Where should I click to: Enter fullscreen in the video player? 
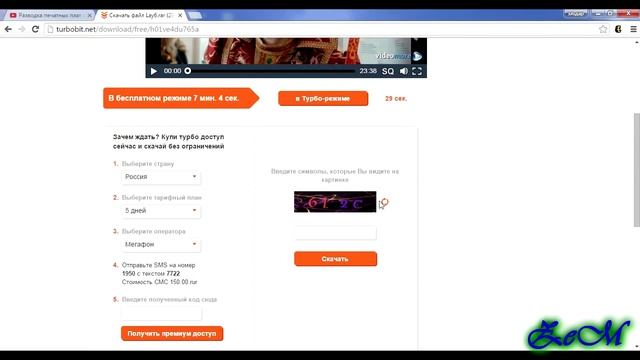pos(417,71)
